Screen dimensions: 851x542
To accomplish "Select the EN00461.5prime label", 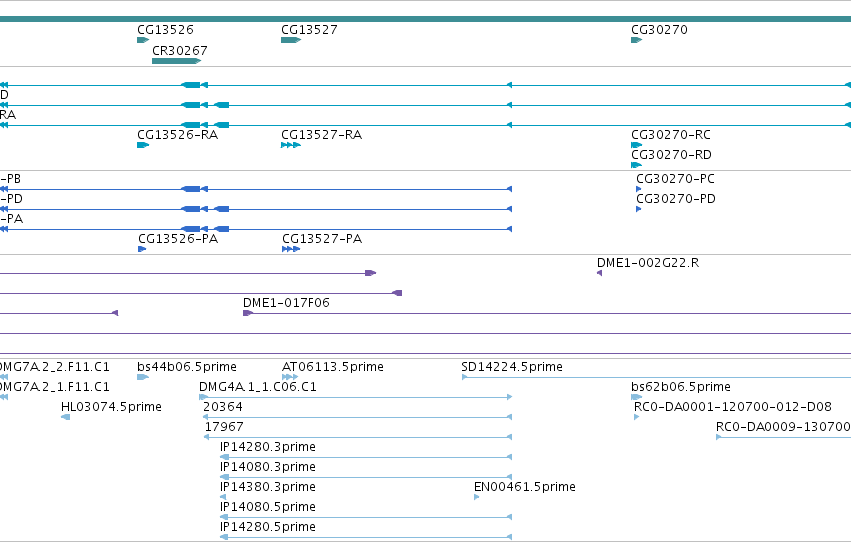I will click(x=525, y=487).
